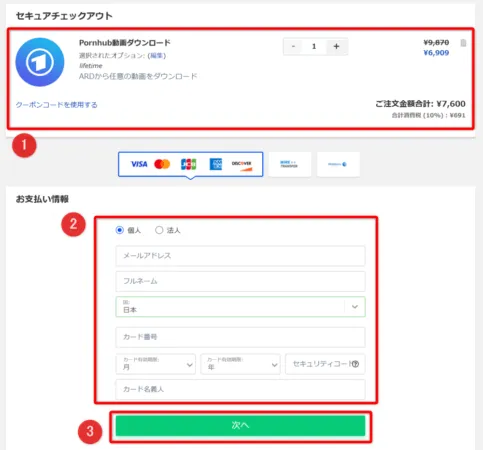Image resolution: width=483 pixels, height=450 pixels.
Task: Focus the カード番号 field
Action: click(240, 337)
